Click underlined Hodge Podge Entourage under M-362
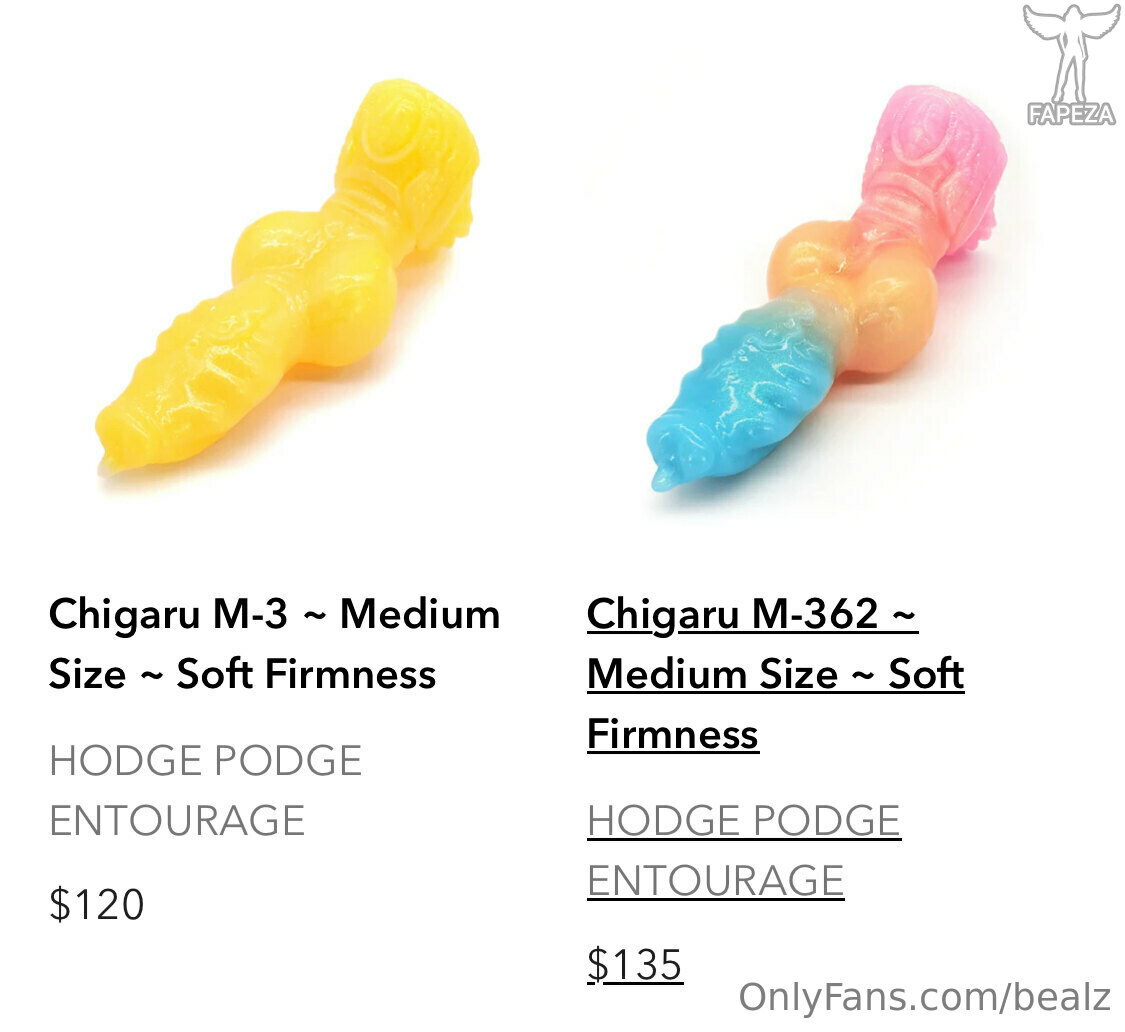The image size is (1125, 1032). pyautogui.click(x=744, y=850)
